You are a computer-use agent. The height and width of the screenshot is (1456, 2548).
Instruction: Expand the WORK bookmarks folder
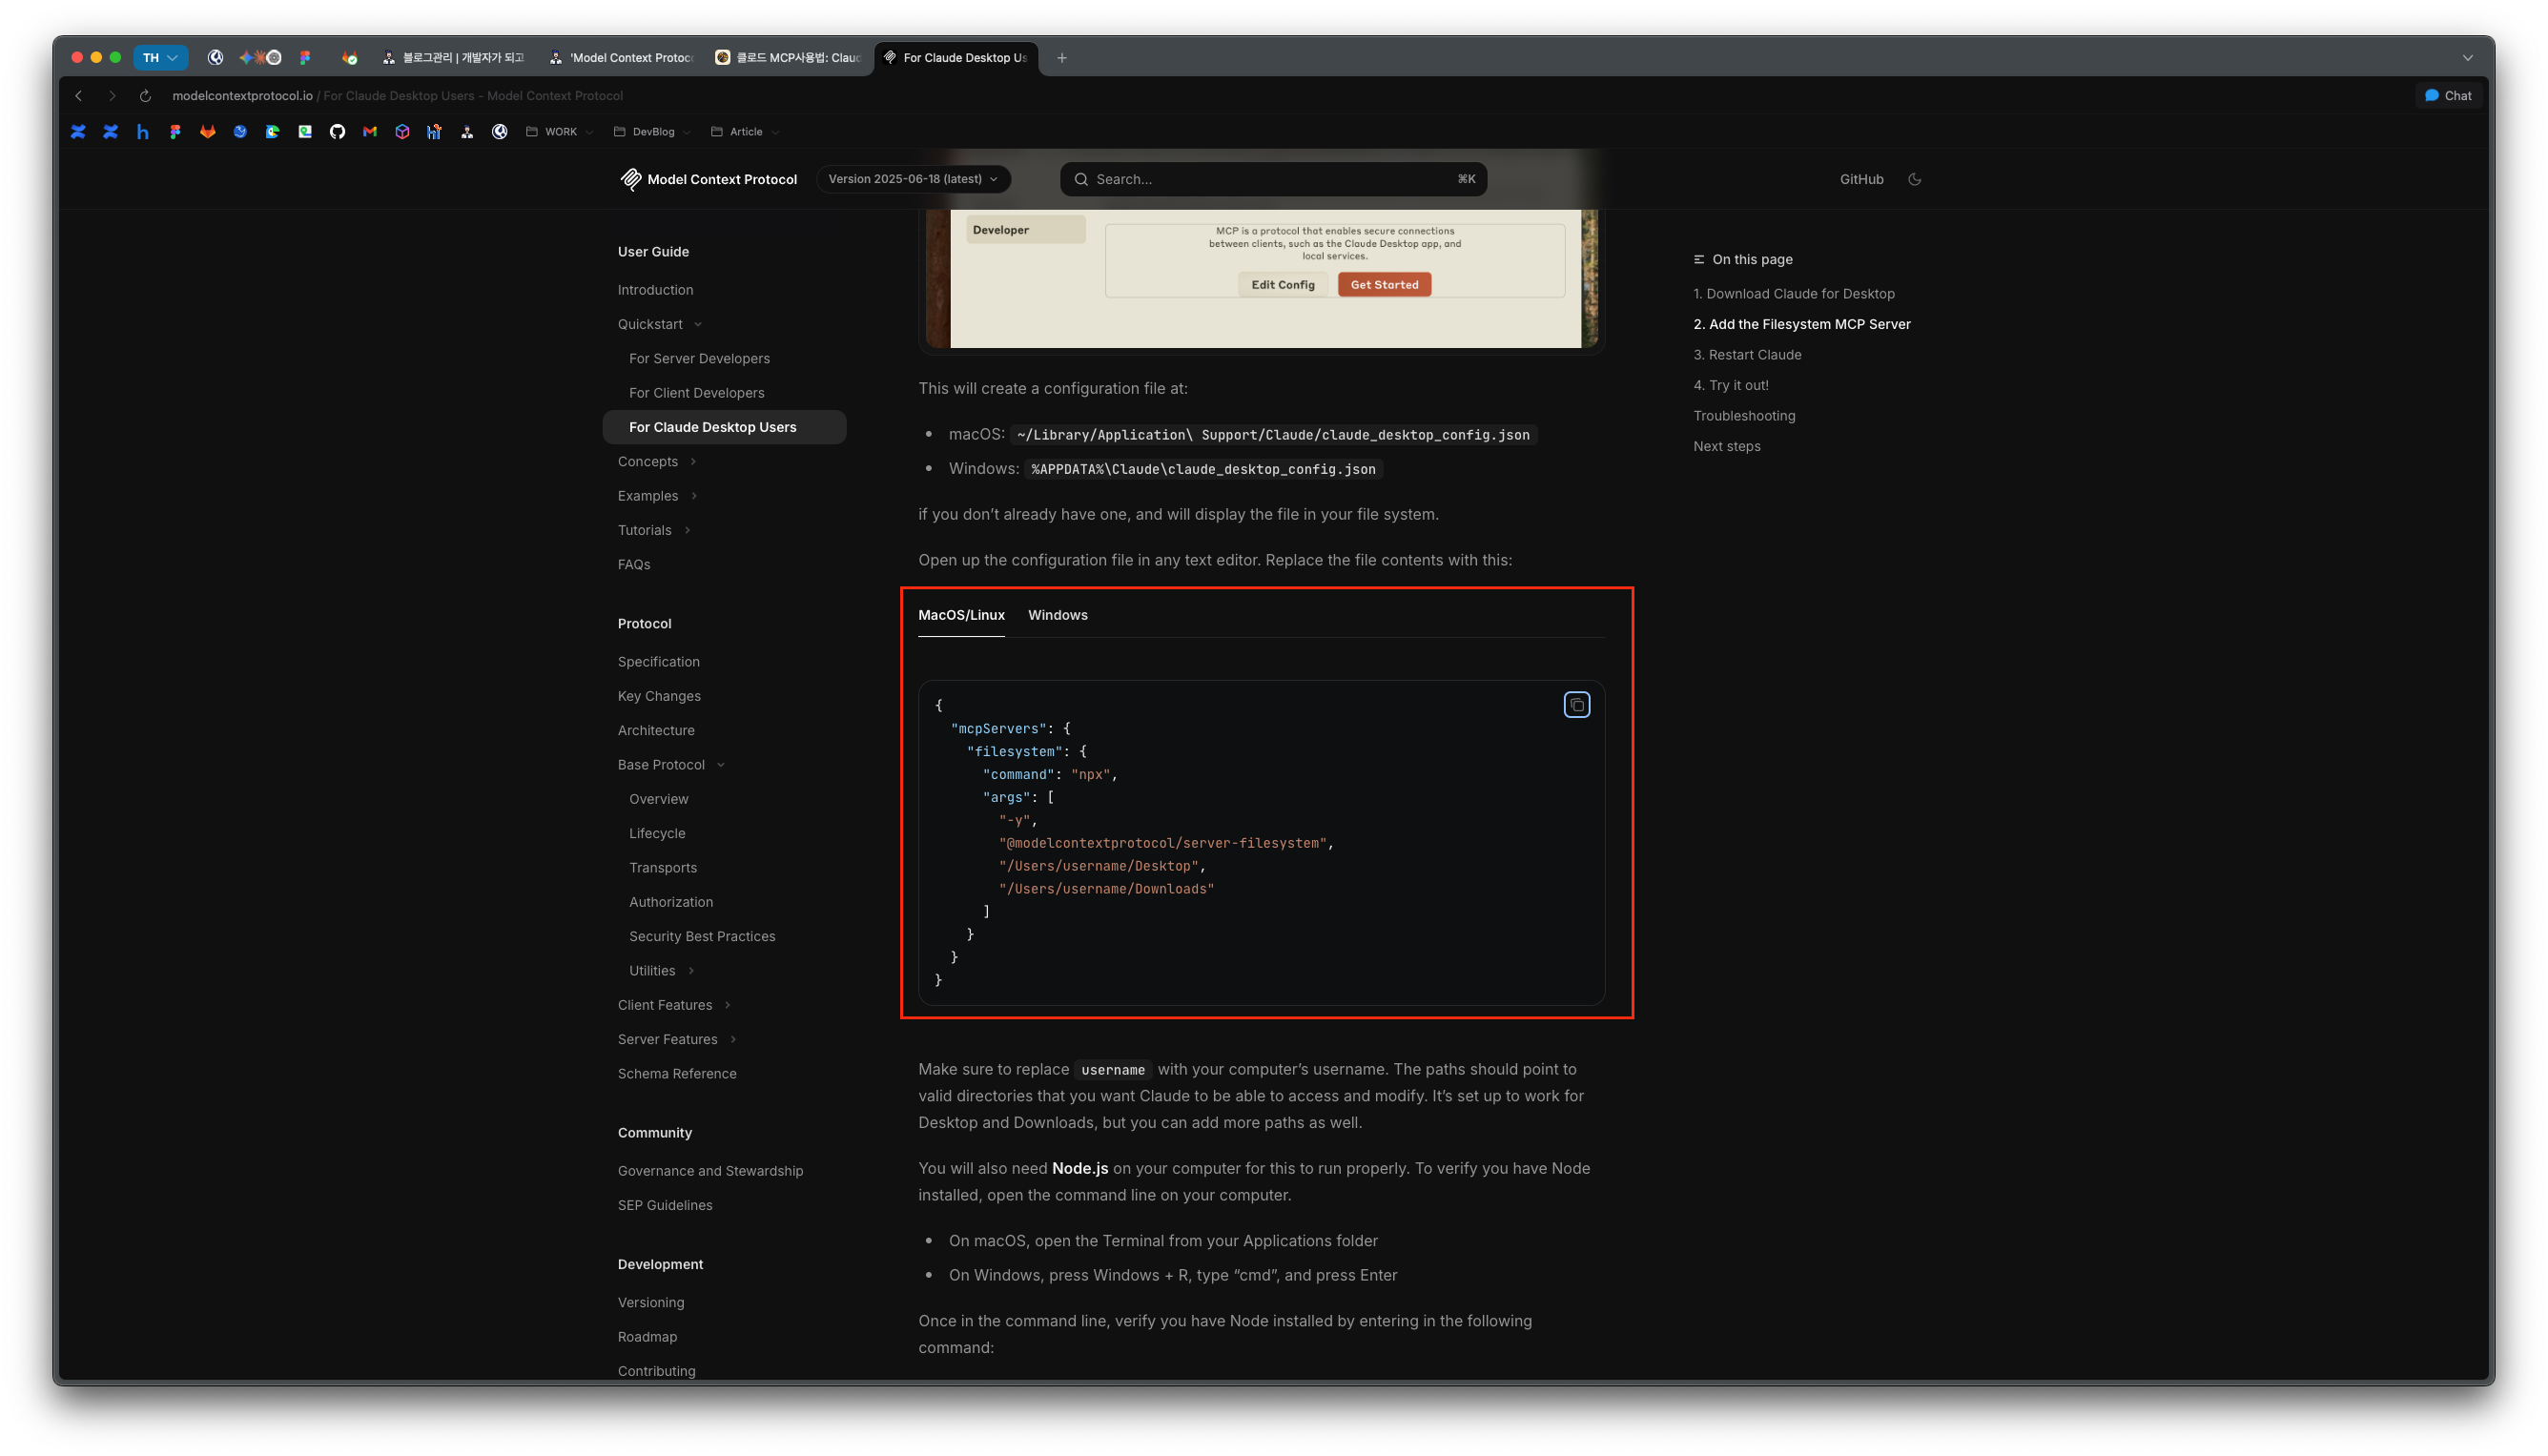(560, 132)
